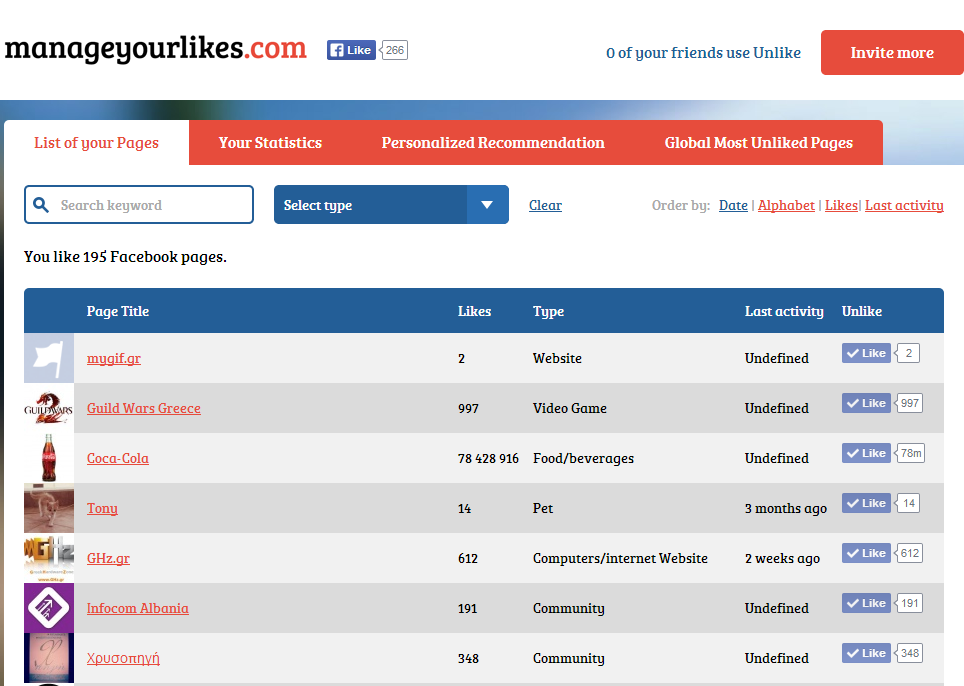
Task: Click the manageyourlikes.com logo
Action: pos(156,49)
